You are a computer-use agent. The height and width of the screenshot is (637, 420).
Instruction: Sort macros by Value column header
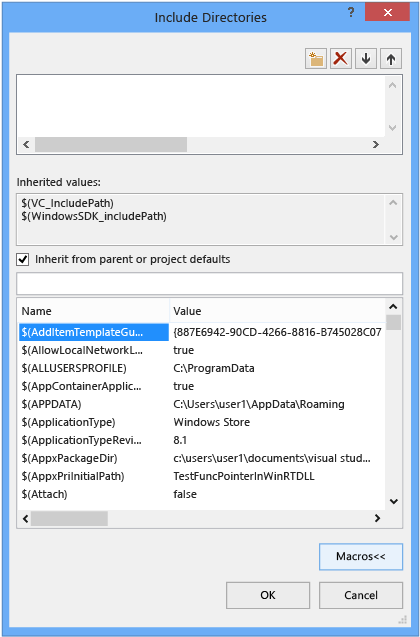277,311
